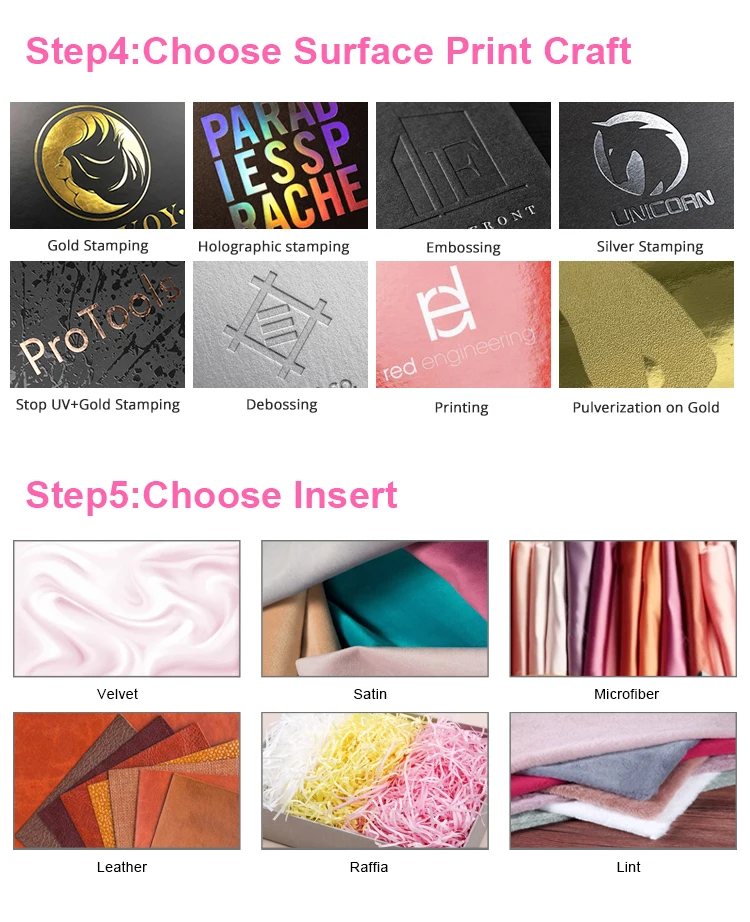Click the Holographic stamping sample image

tap(280, 165)
